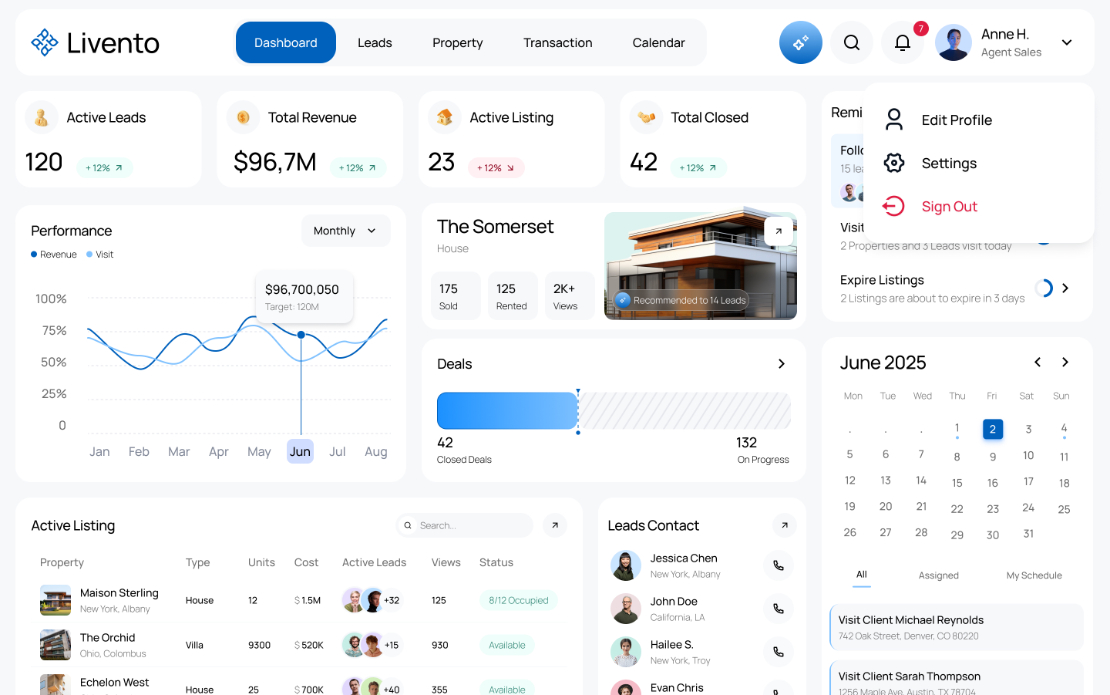Viewport: 1110px width, 695px height.
Task: Open the search magnifier in header
Action: [x=852, y=42]
